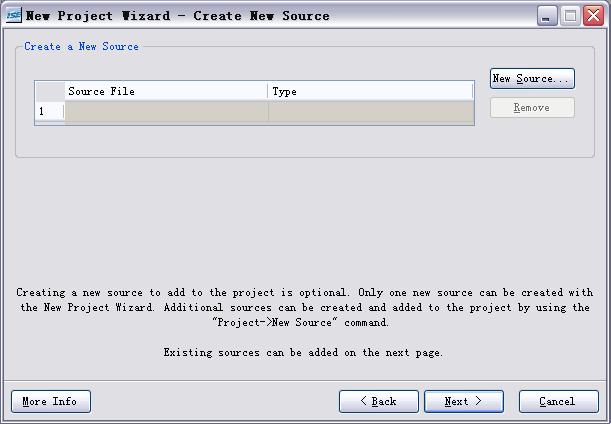Select the Type column header
Screen dimensions: 611x424
pos(371,92)
